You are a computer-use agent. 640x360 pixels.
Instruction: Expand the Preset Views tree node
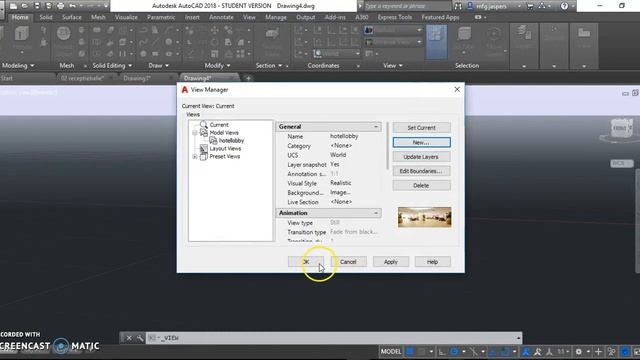pyautogui.click(x=195, y=157)
